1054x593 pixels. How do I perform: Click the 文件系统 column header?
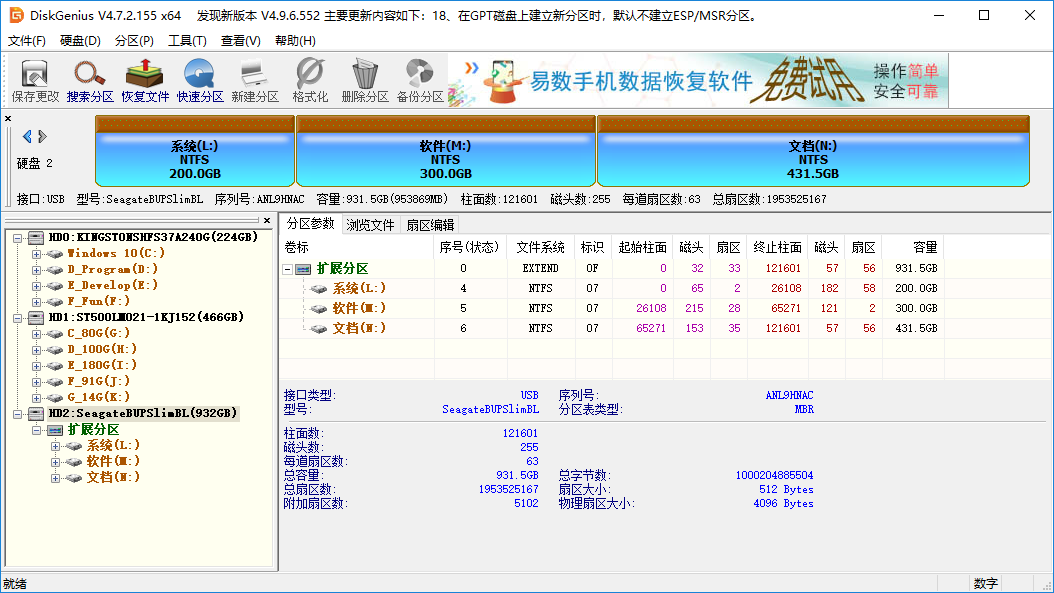(540, 247)
